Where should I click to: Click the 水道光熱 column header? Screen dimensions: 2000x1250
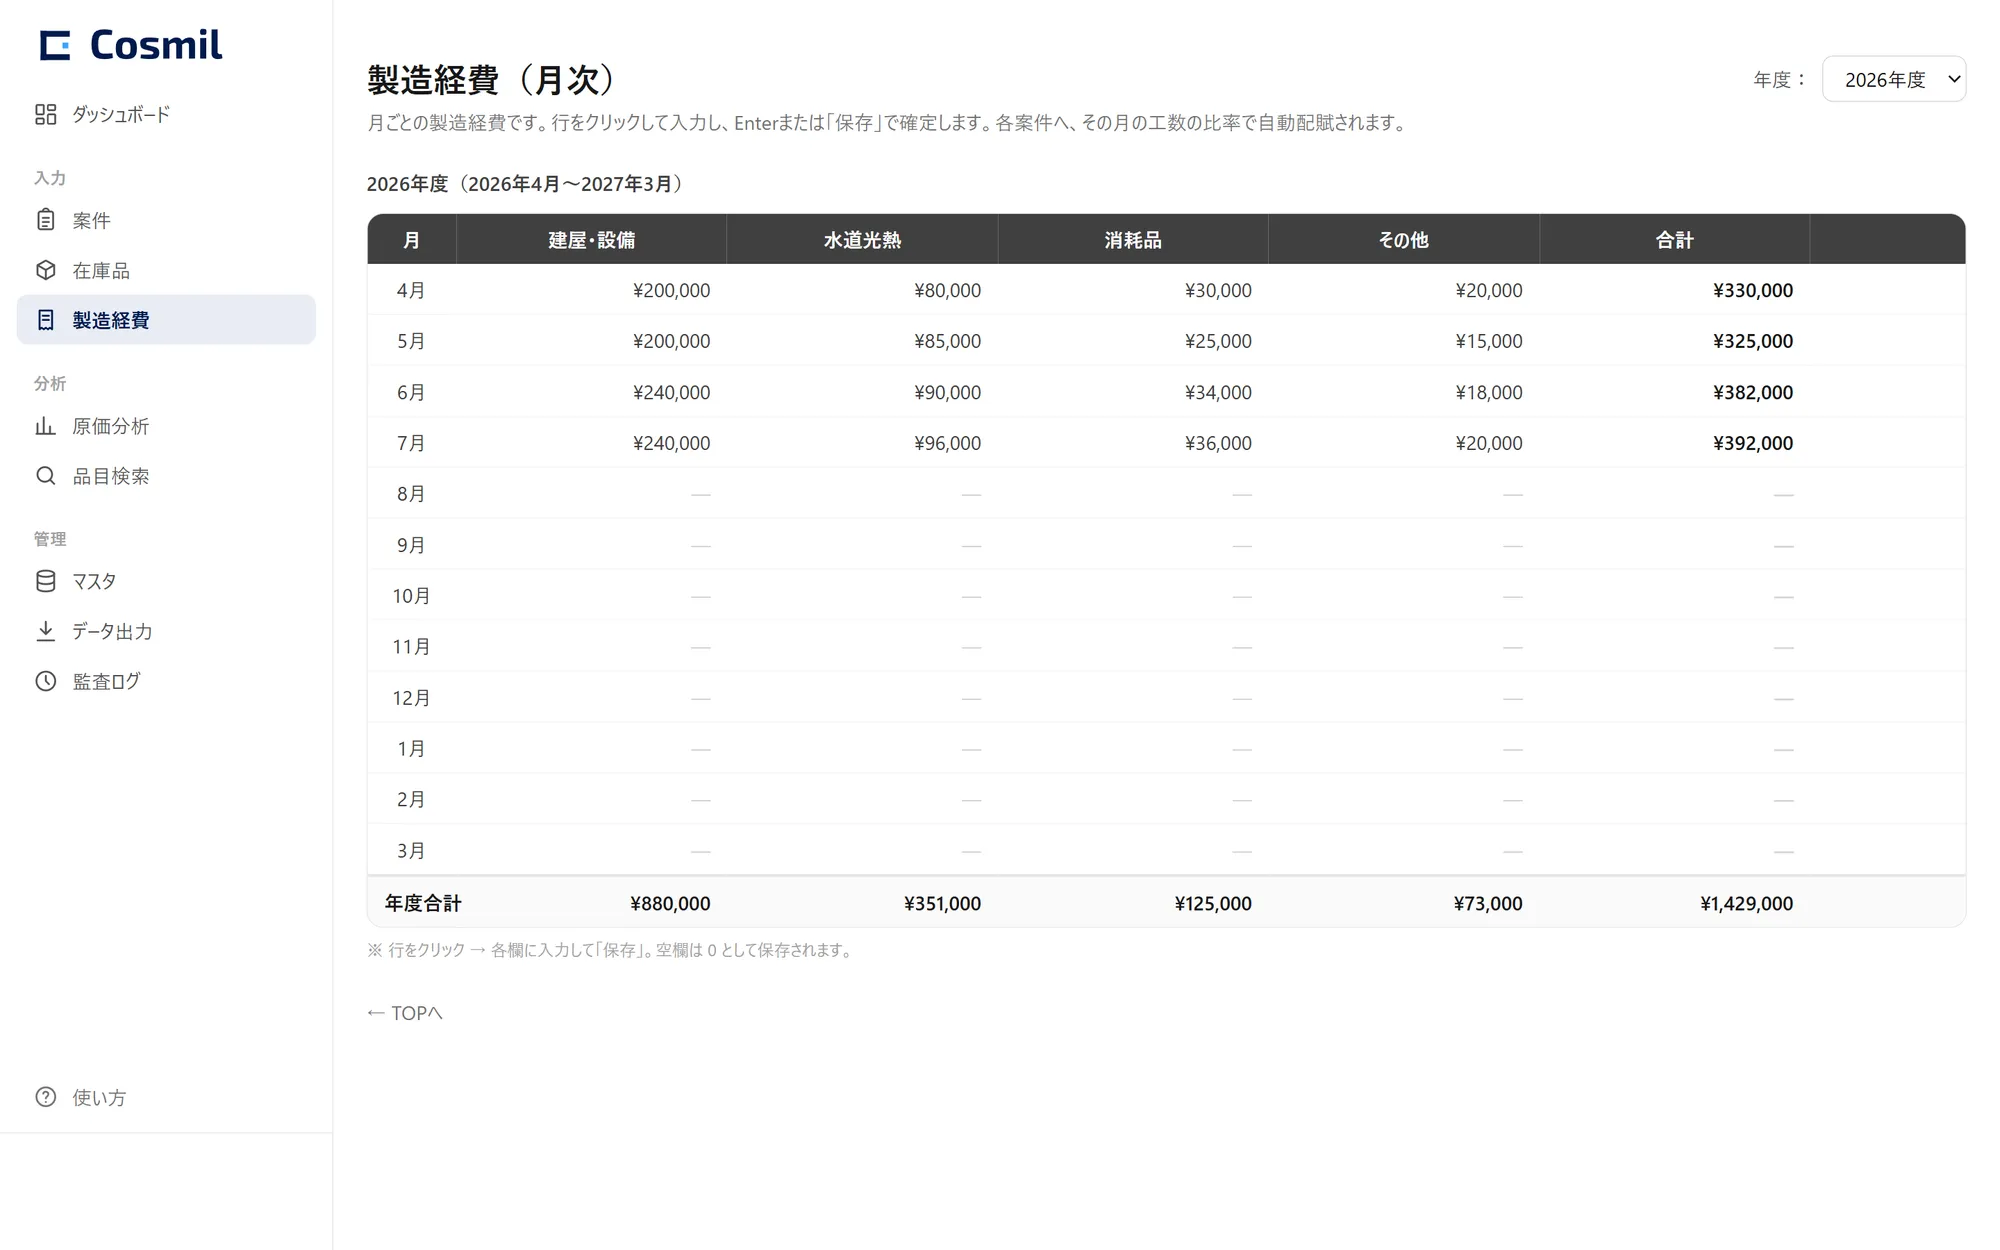tap(862, 240)
